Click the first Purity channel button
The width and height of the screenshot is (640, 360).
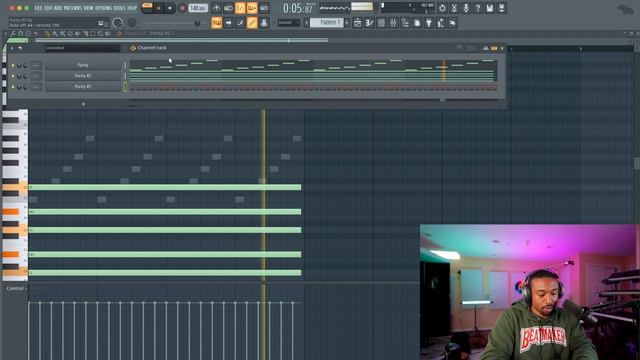pyautogui.click(x=83, y=65)
